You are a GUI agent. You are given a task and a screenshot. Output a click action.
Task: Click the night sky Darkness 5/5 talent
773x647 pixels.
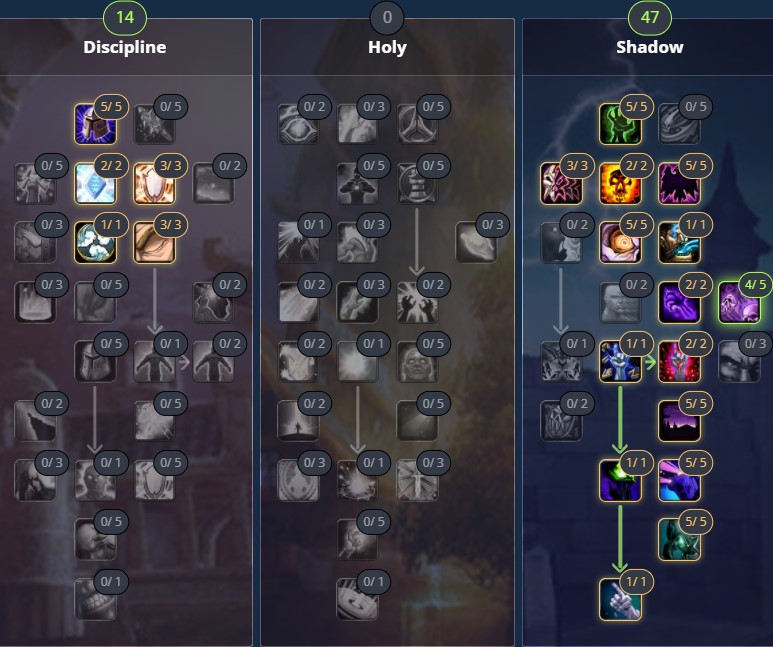click(x=679, y=421)
